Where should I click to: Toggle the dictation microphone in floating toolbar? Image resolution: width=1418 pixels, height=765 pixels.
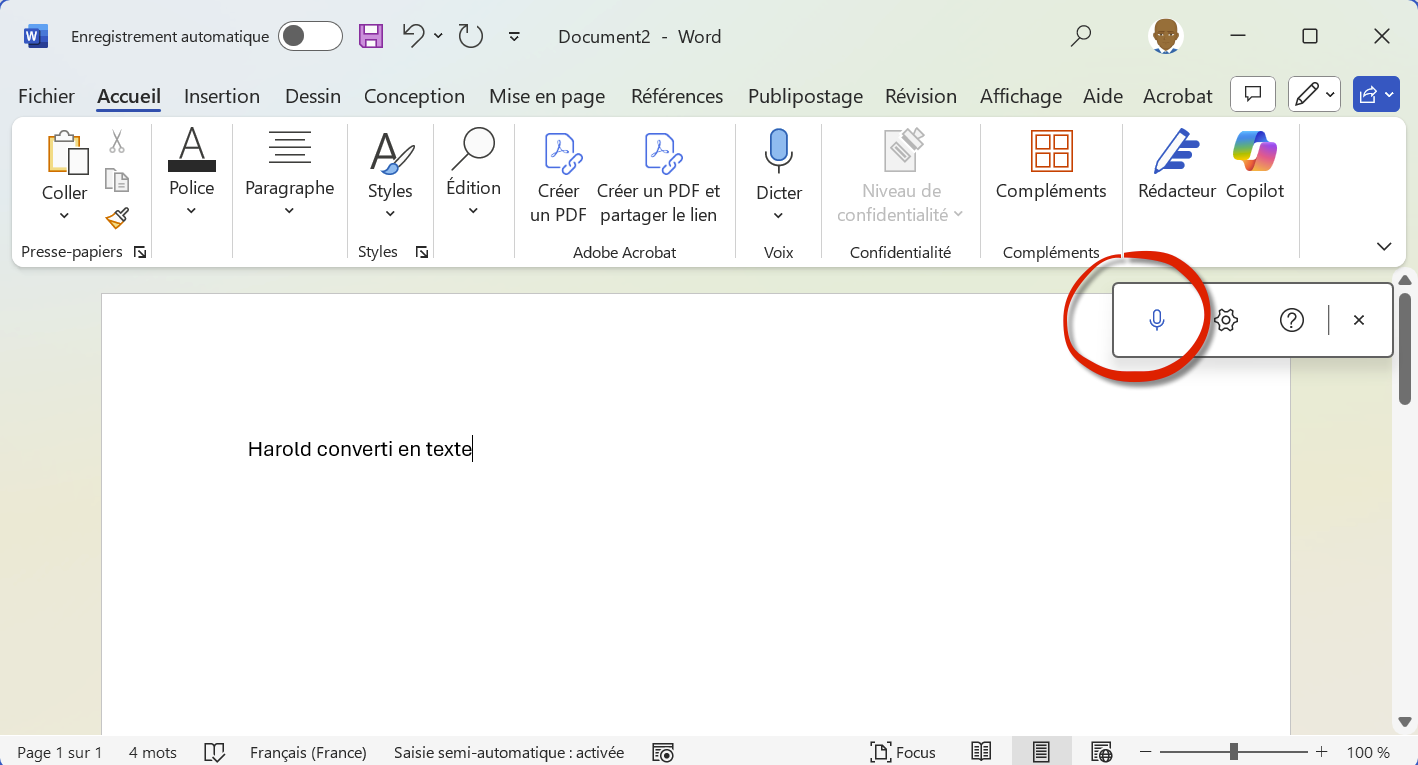(1157, 320)
